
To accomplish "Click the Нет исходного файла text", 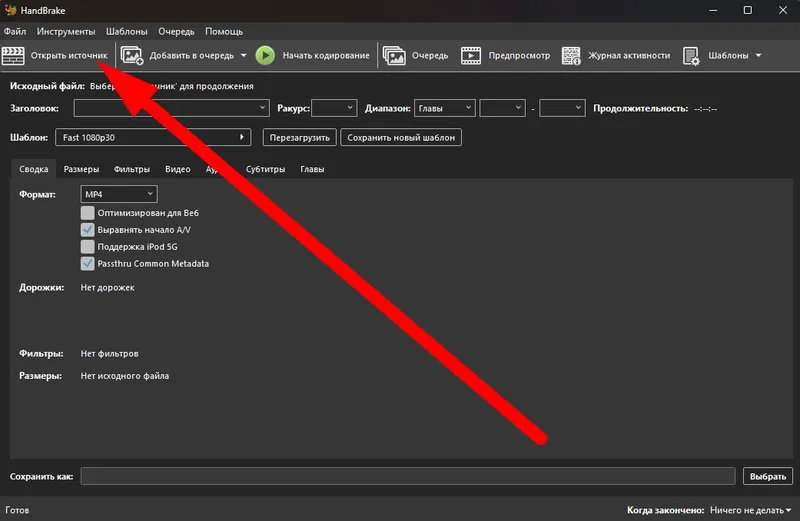I will [x=124, y=376].
